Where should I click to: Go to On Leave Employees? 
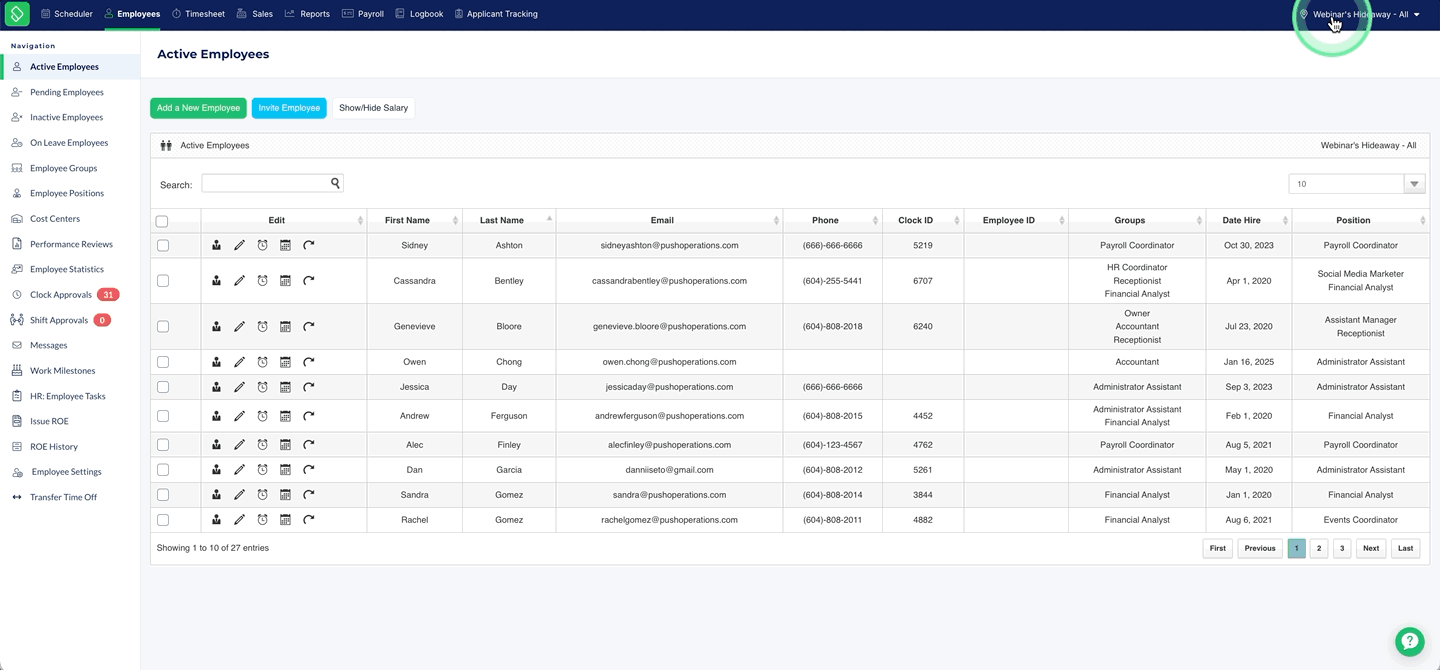click(70, 143)
